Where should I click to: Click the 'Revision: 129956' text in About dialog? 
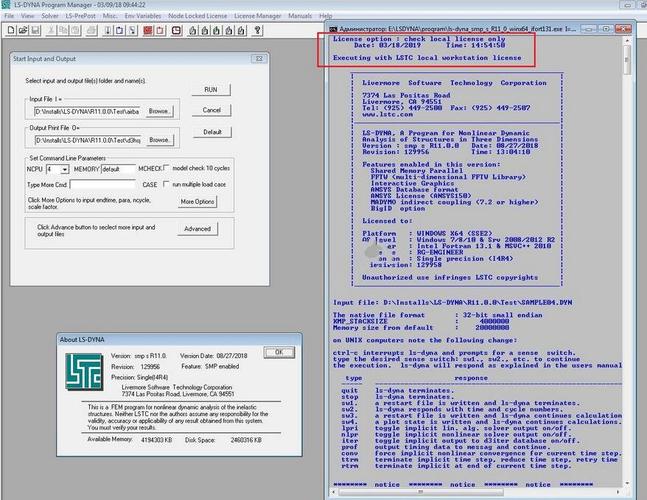135,366
